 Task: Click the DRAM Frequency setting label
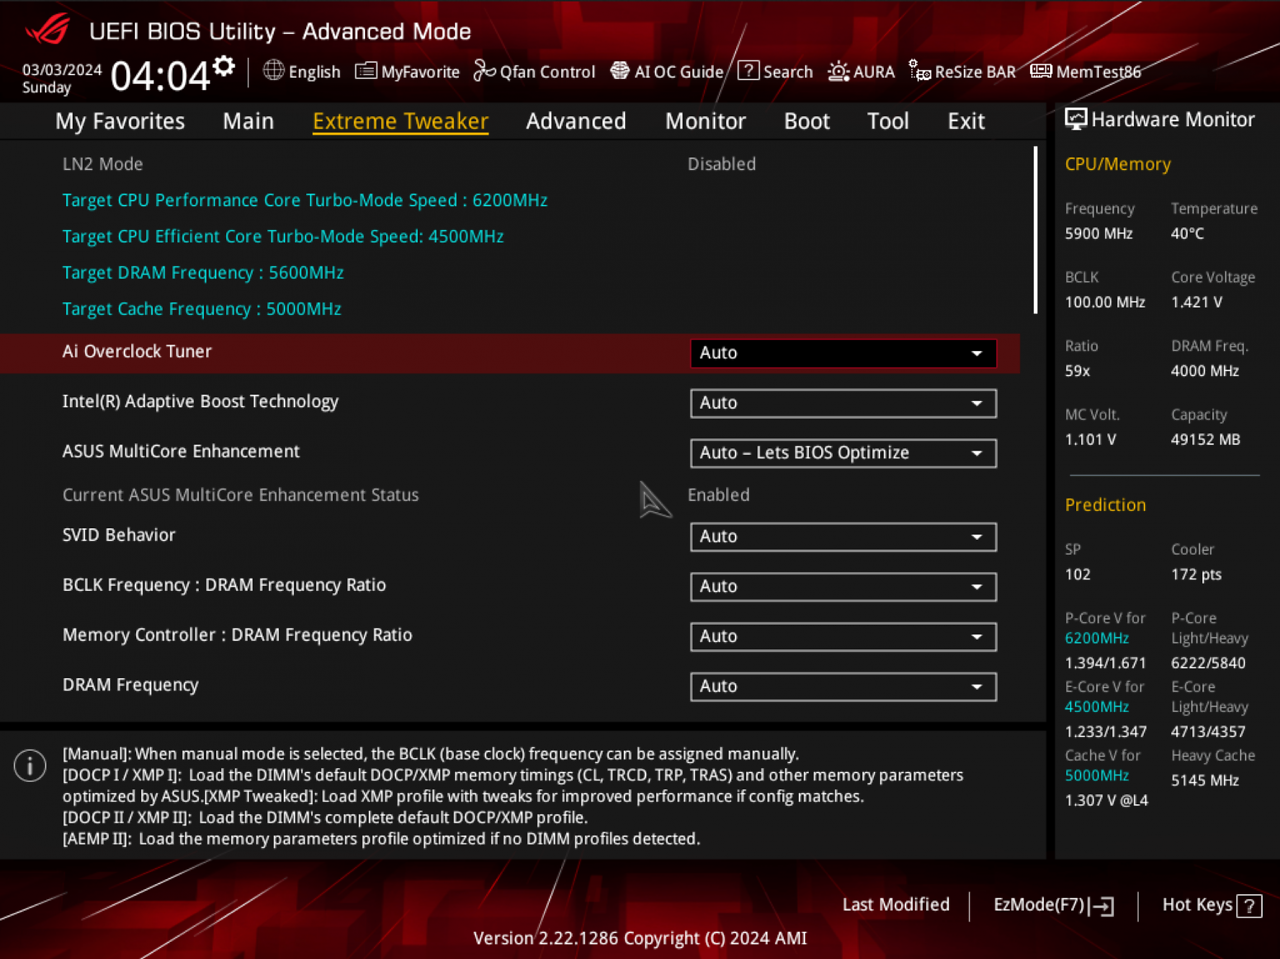coord(130,685)
